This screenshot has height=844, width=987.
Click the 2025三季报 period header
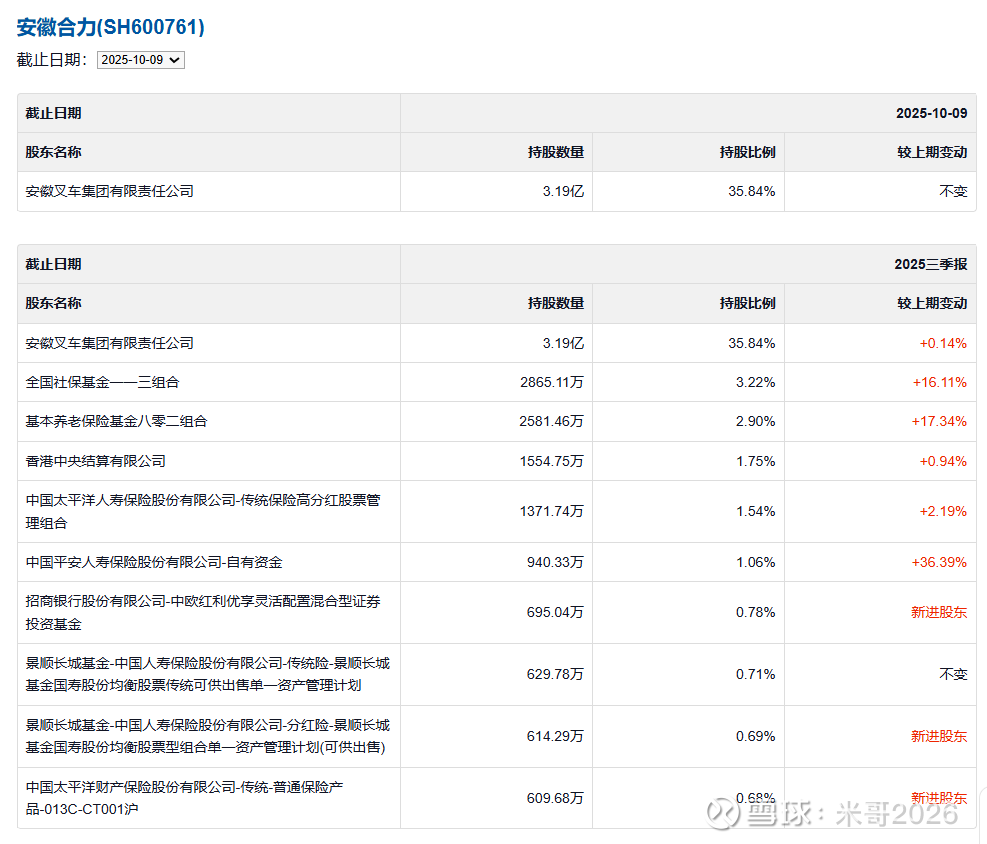pyautogui.click(x=930, y=264)
